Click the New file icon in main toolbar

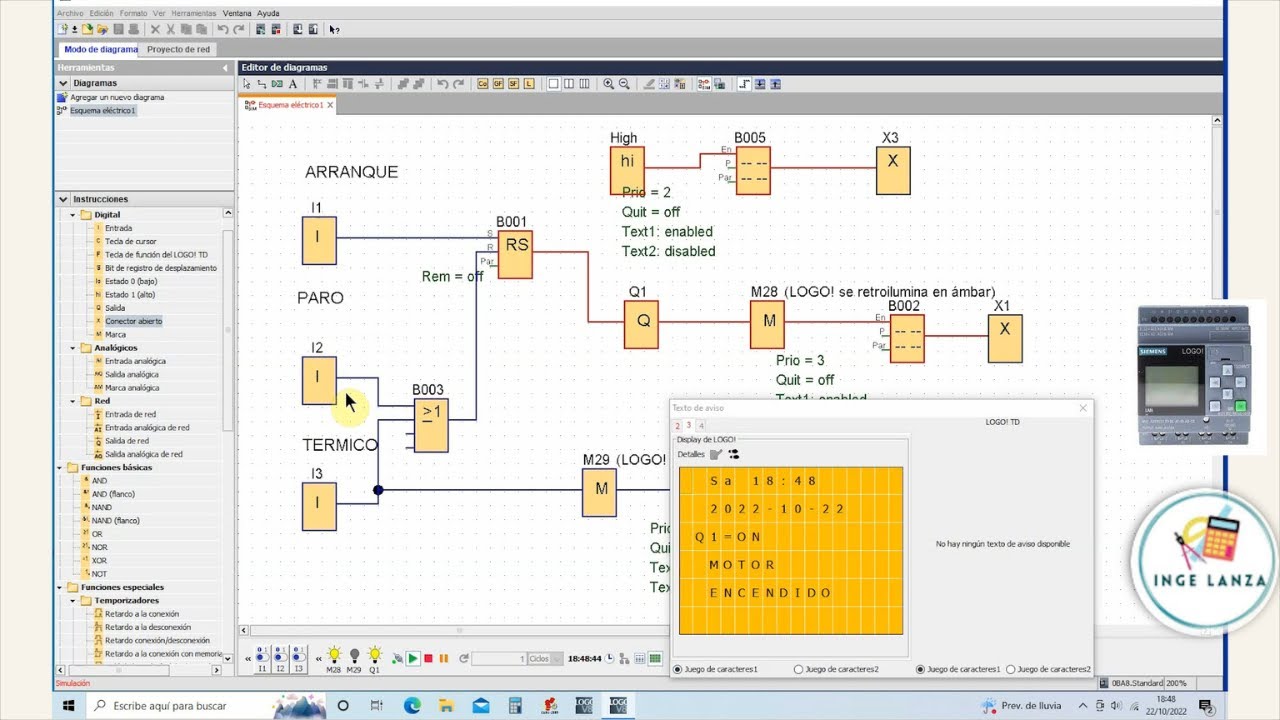pos(63,29)
